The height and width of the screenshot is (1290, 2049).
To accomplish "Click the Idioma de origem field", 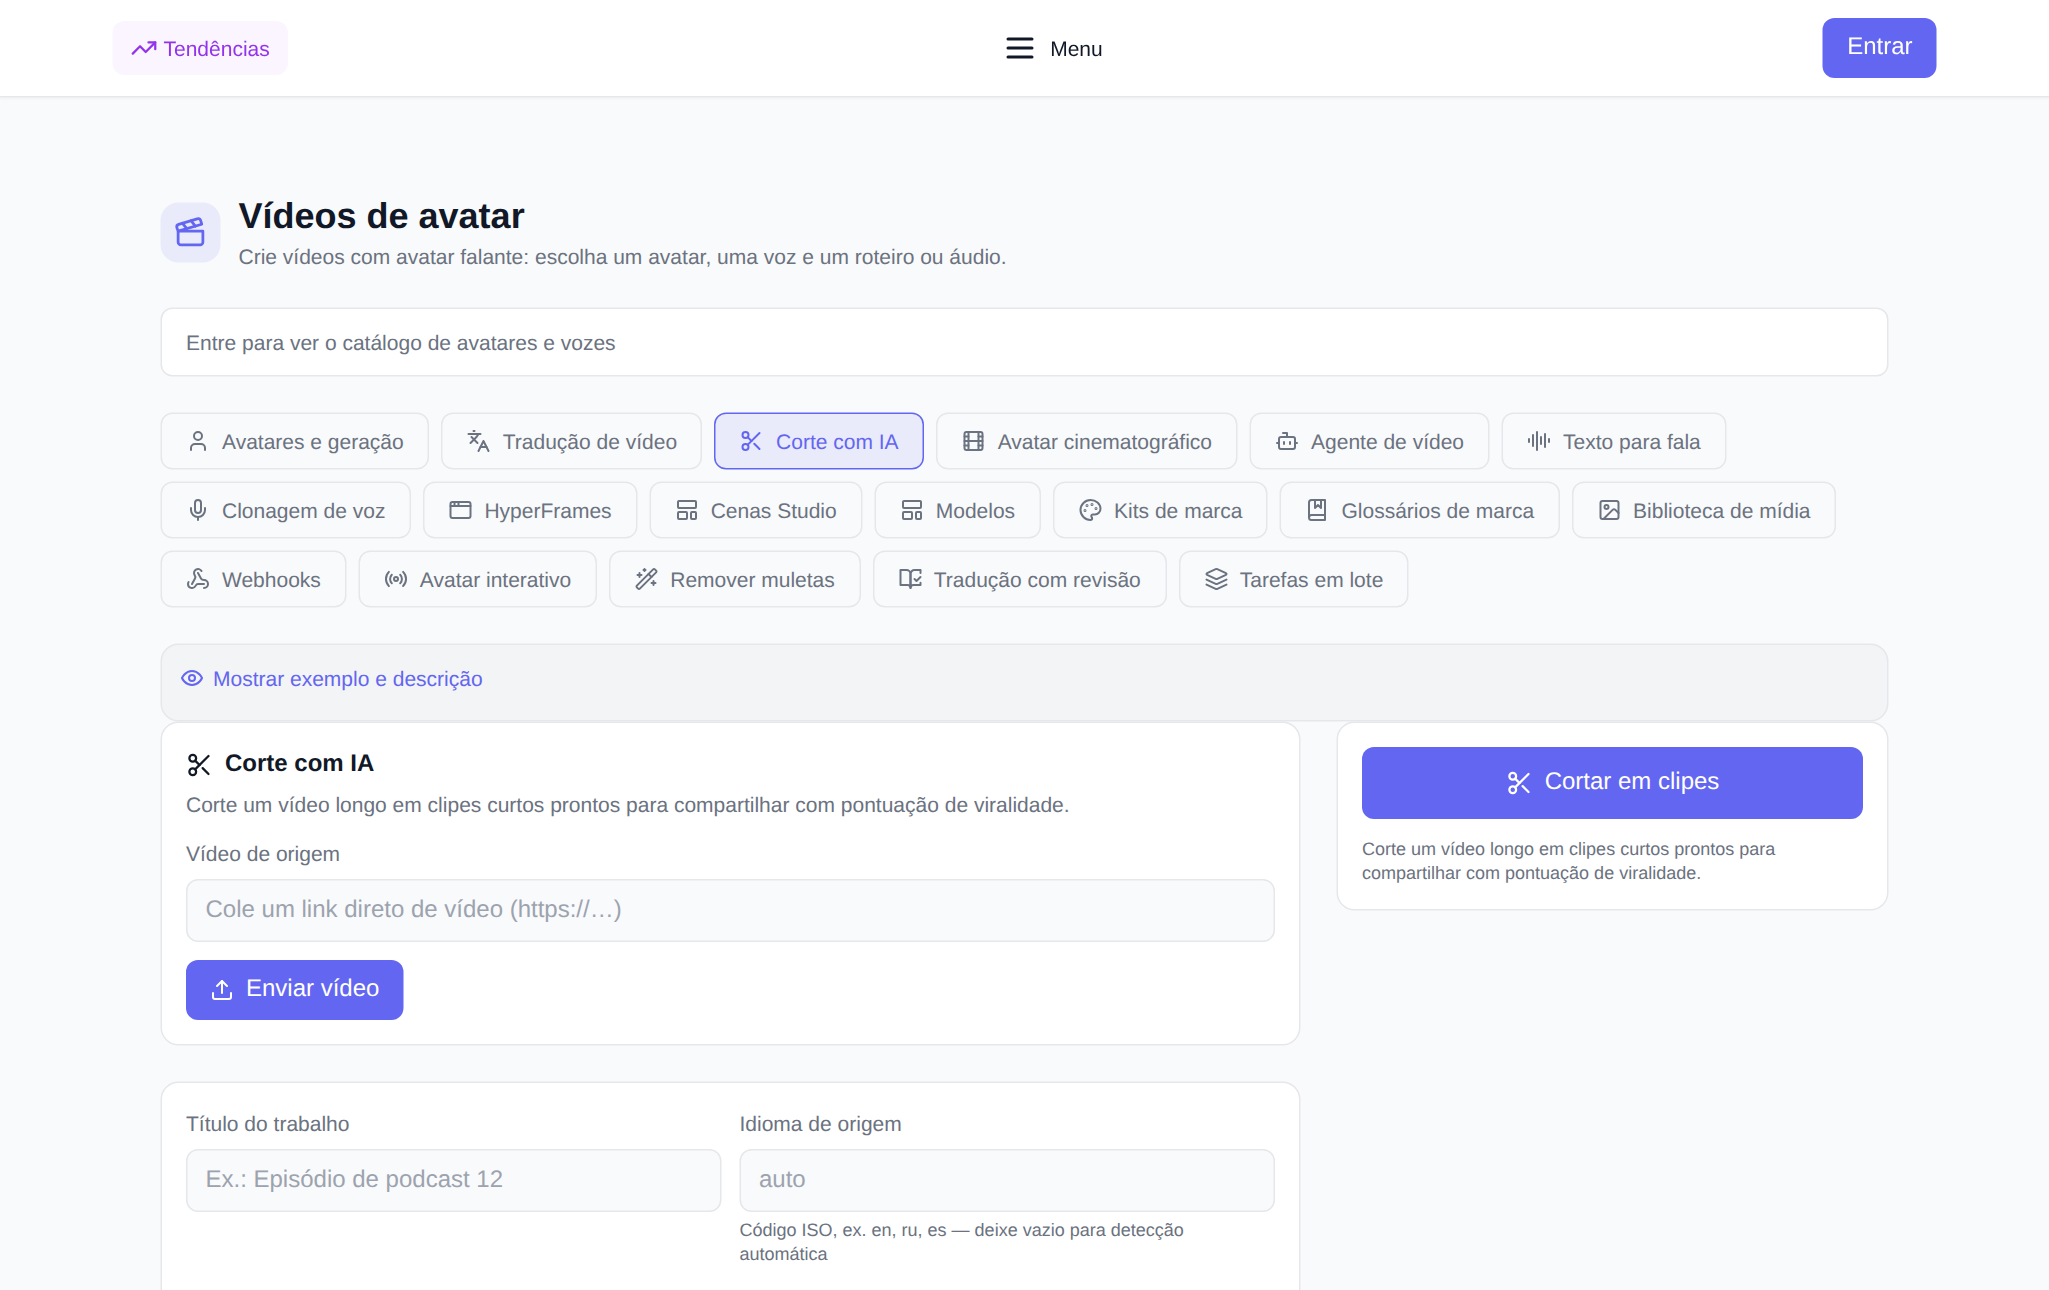I will coord(1006,1180).
